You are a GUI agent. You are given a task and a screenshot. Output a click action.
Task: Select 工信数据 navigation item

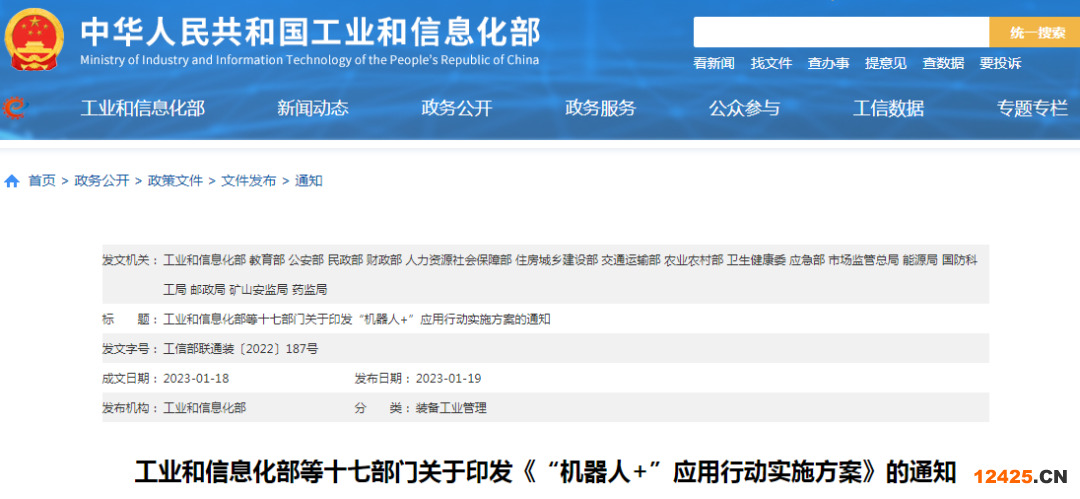coord(889,108)
